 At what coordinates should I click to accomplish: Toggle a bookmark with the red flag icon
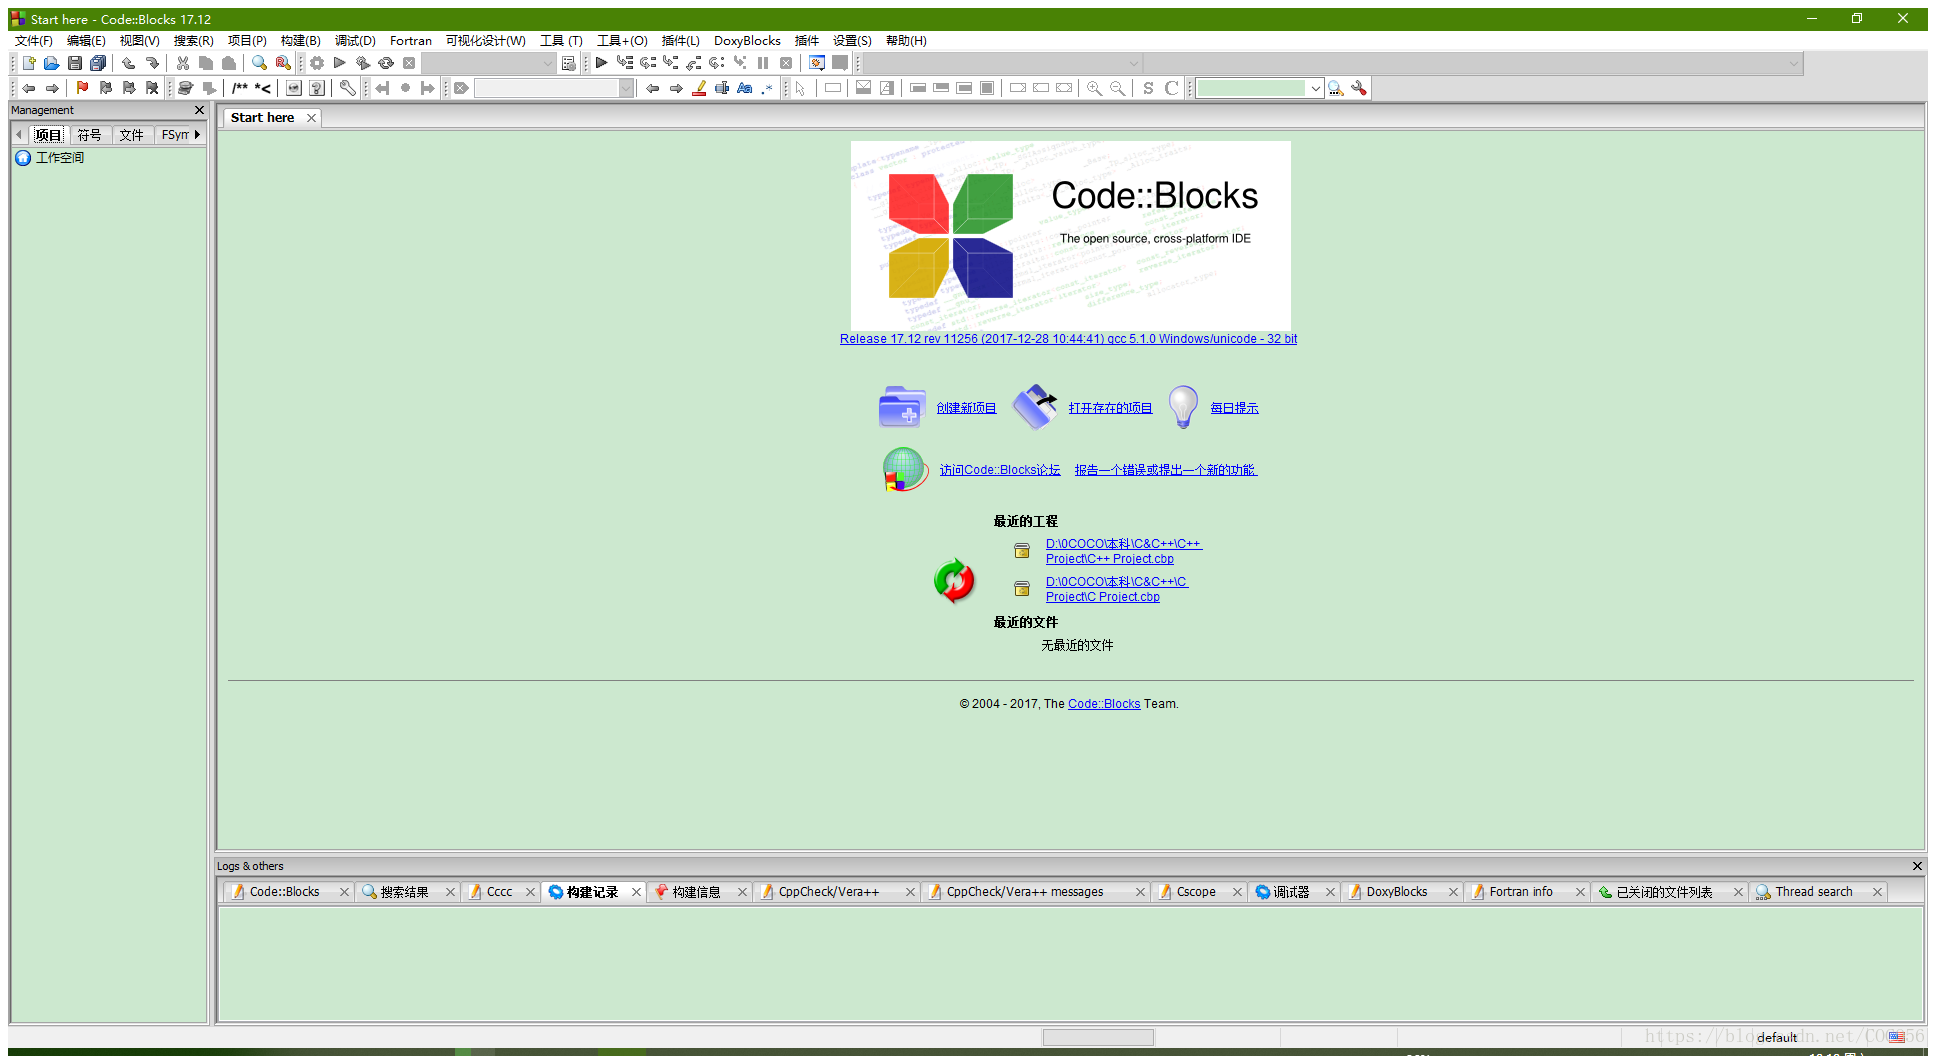83,88
